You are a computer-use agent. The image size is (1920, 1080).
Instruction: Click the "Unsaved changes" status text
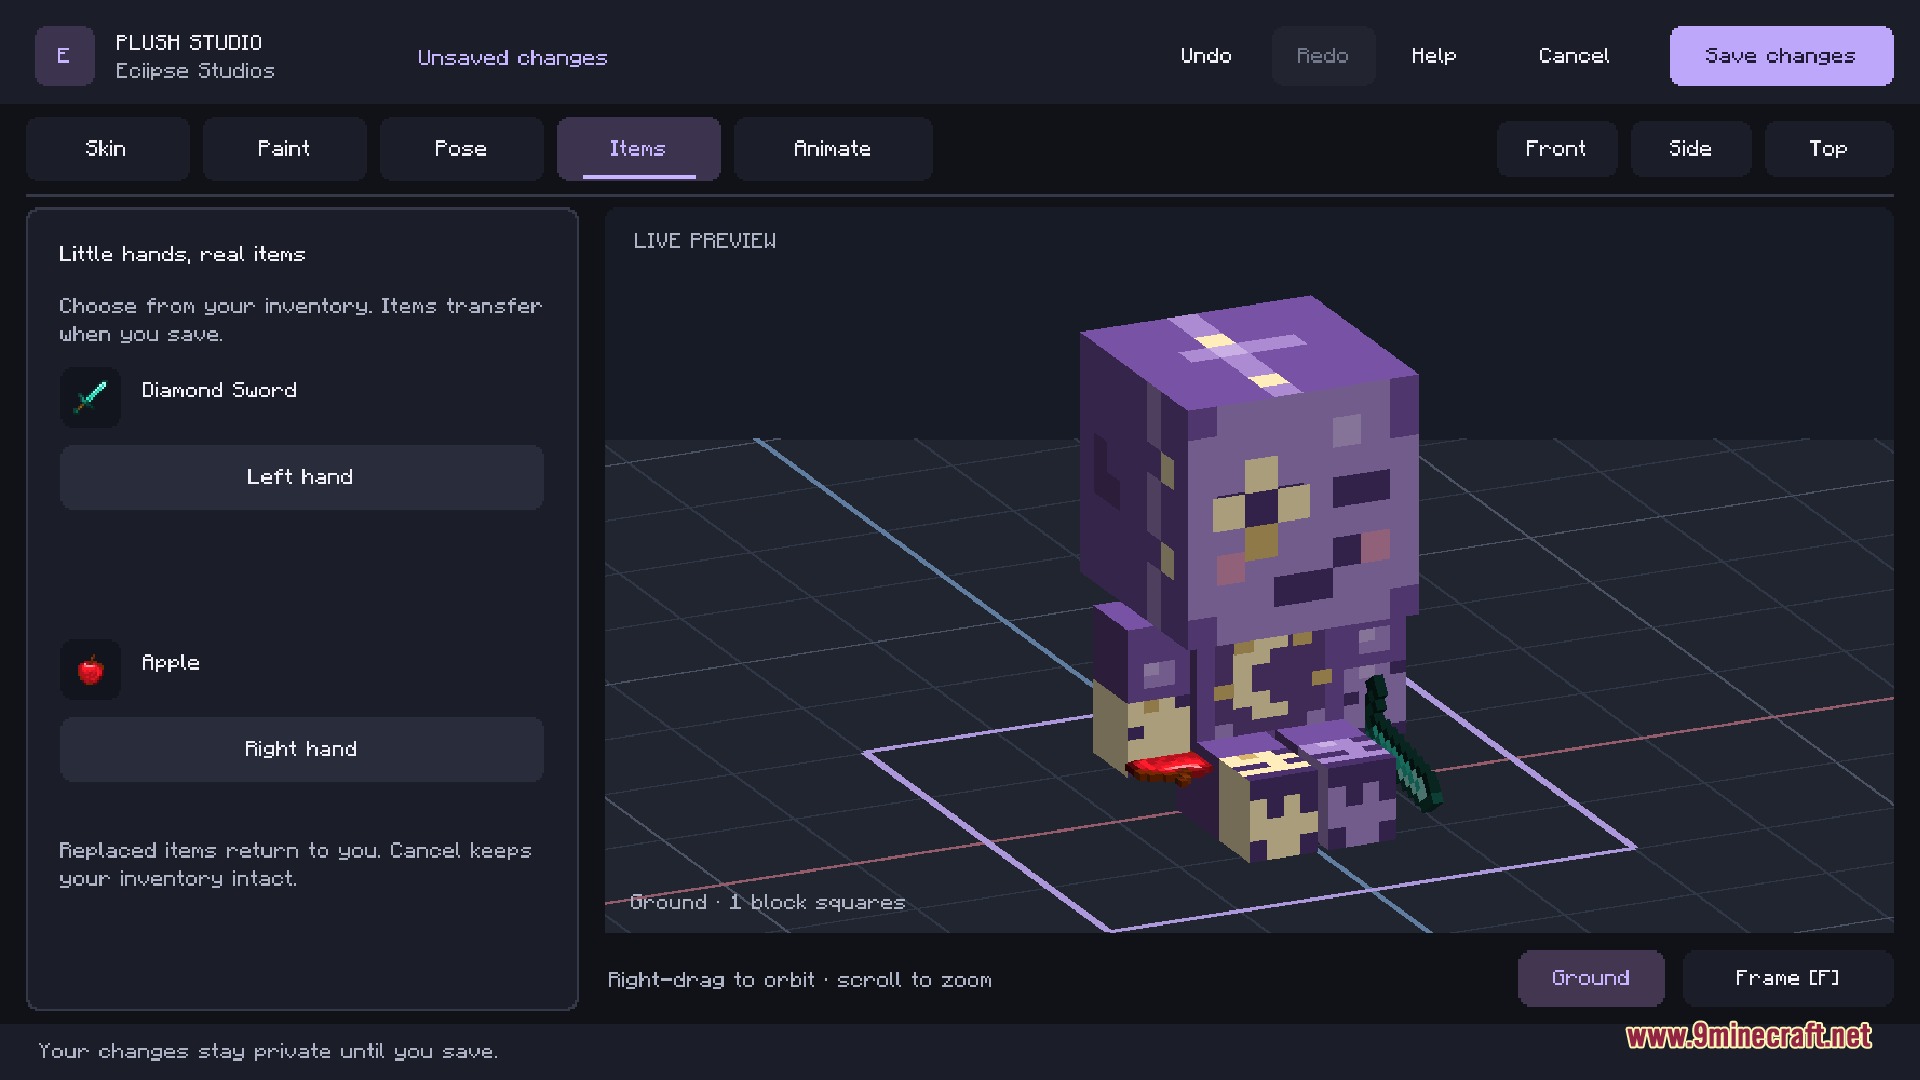point(512,58)
